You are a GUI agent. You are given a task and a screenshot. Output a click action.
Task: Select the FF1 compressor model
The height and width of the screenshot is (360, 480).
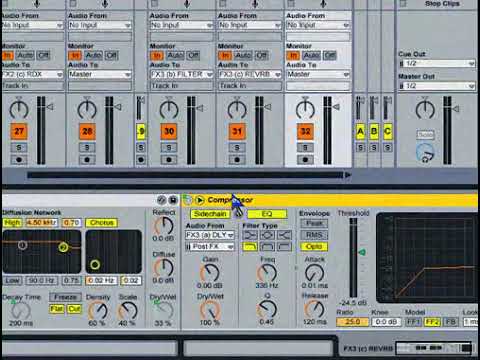click(413, 322)
